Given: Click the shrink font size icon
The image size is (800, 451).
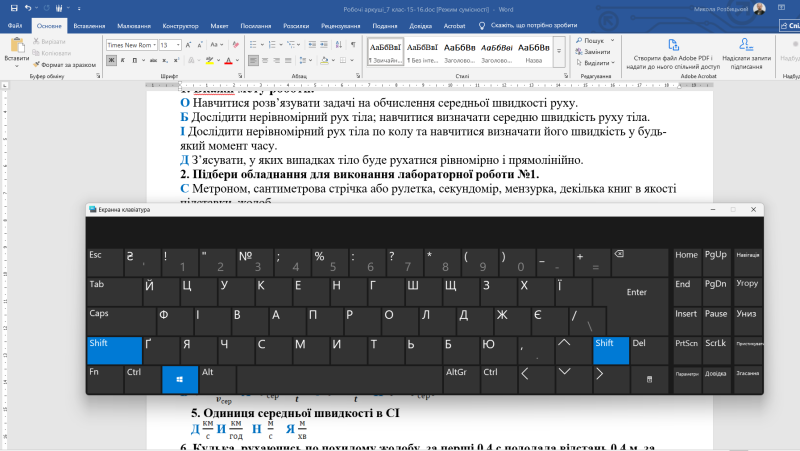Looking at the screenshot, I should (199, 45).
